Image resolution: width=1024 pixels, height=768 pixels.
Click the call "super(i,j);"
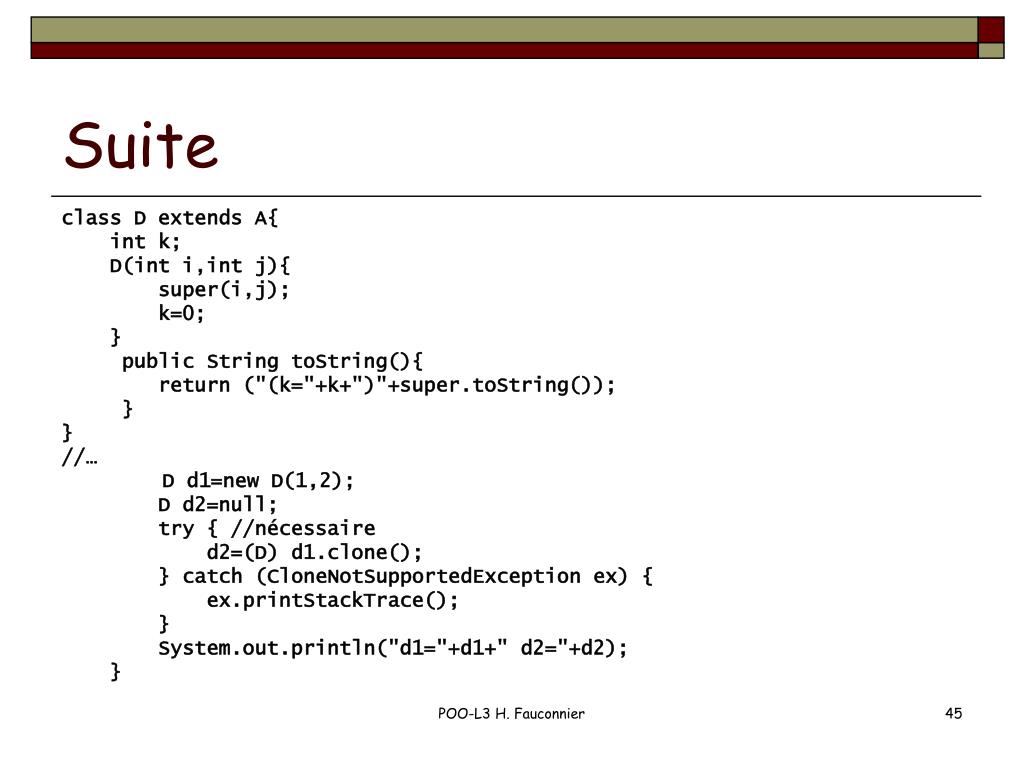[x=223, y=289]
